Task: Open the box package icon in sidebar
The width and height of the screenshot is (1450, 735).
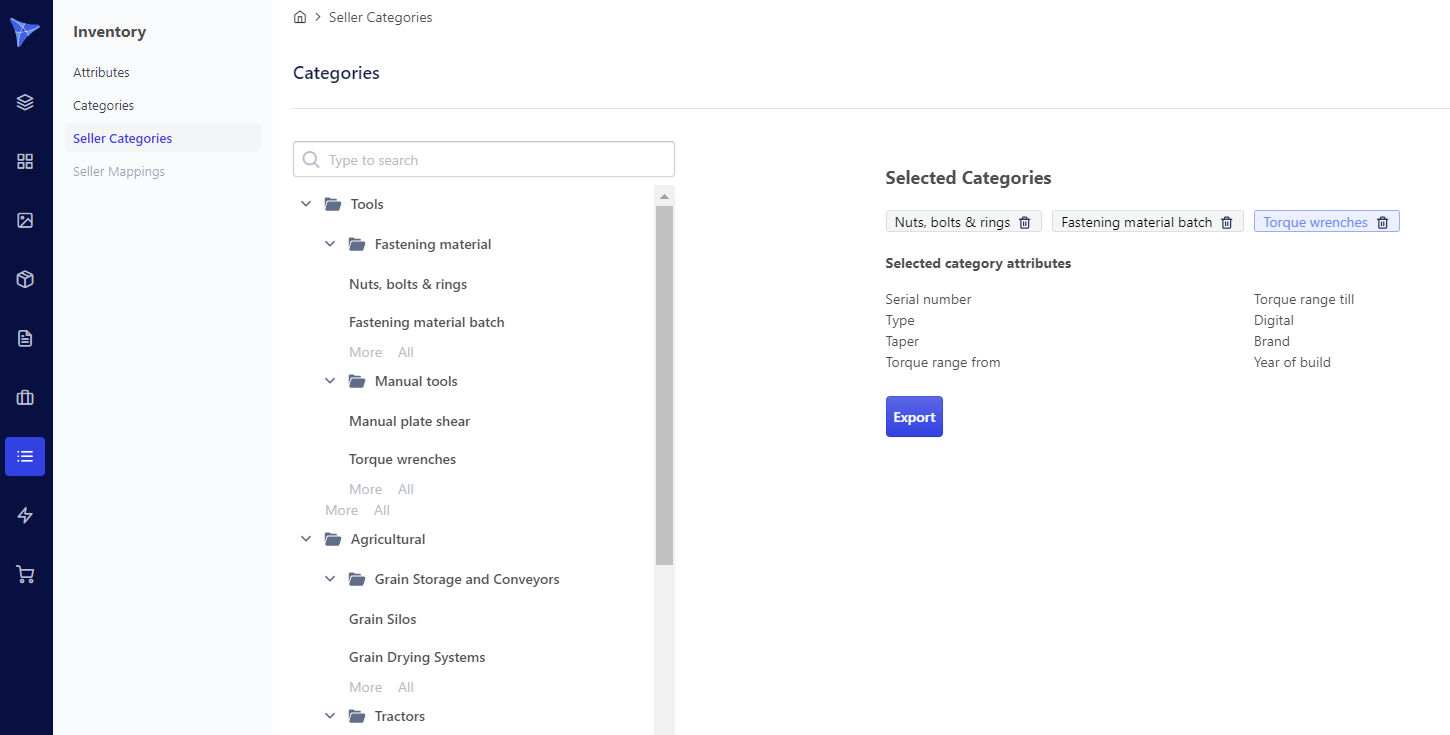Action: tap(25, 279)
